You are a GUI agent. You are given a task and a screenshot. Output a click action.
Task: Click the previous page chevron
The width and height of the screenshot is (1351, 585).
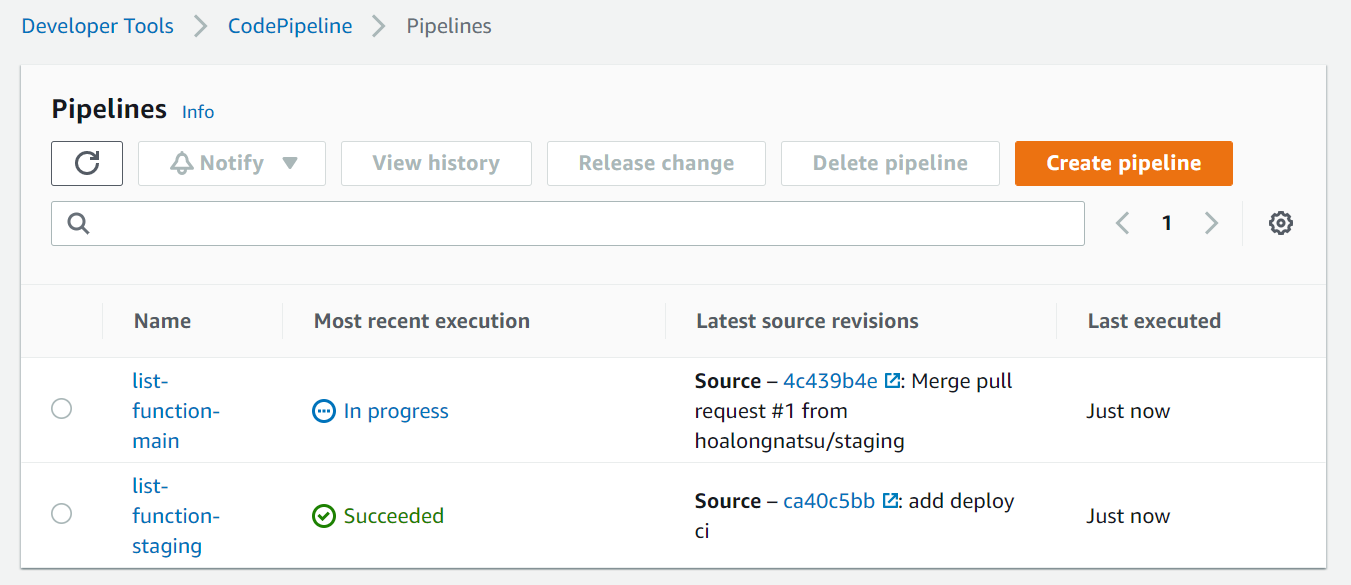1122,223
